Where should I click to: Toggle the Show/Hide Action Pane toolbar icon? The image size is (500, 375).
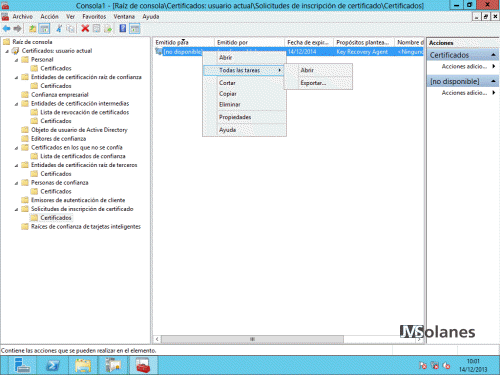(135, 29)
